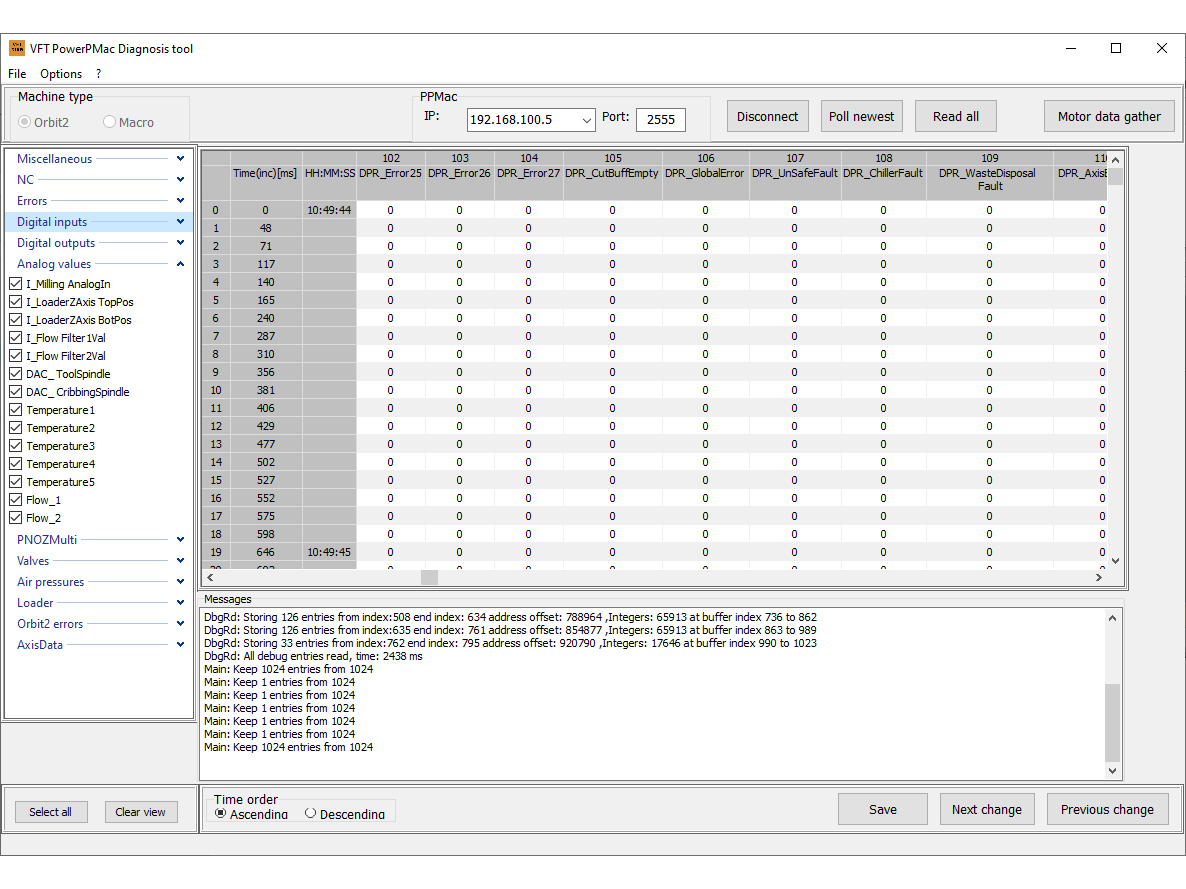Collapse the Analog values section
Image resolution: width=1186 pixels, height=889 pixels.
tap(180, 264)
